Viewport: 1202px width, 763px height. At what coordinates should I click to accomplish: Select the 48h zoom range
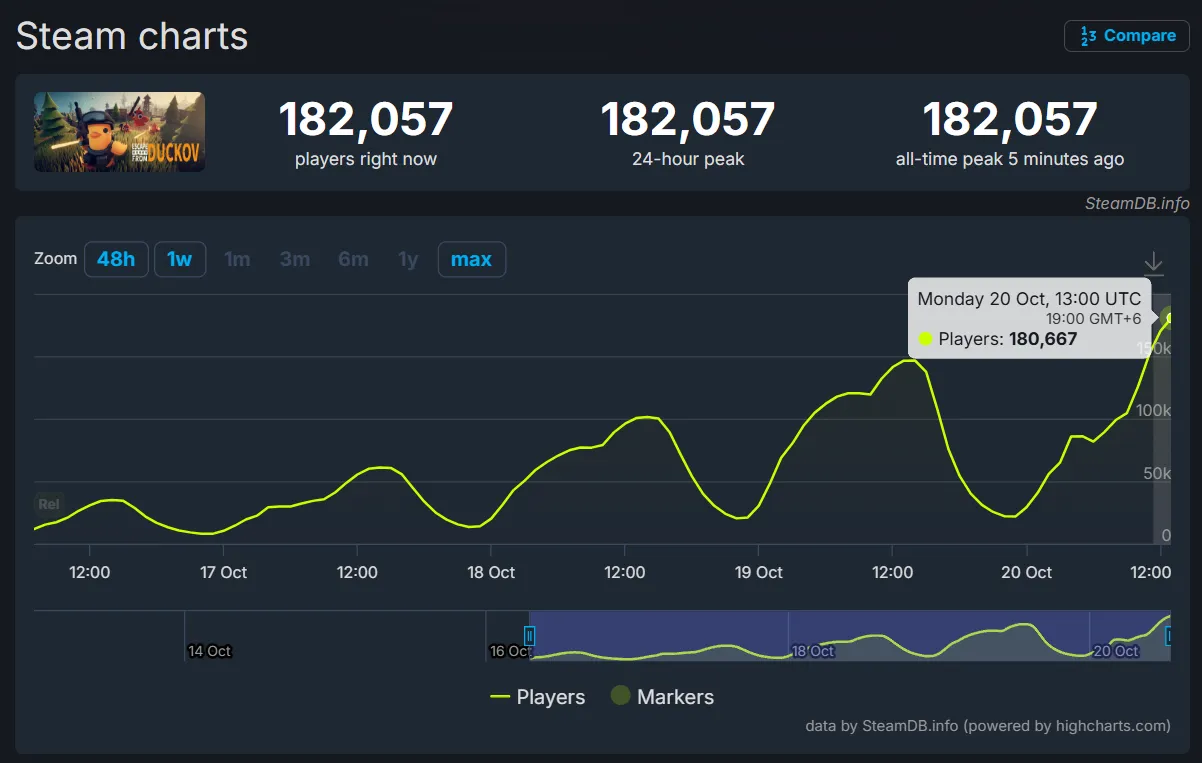(116, 259)
